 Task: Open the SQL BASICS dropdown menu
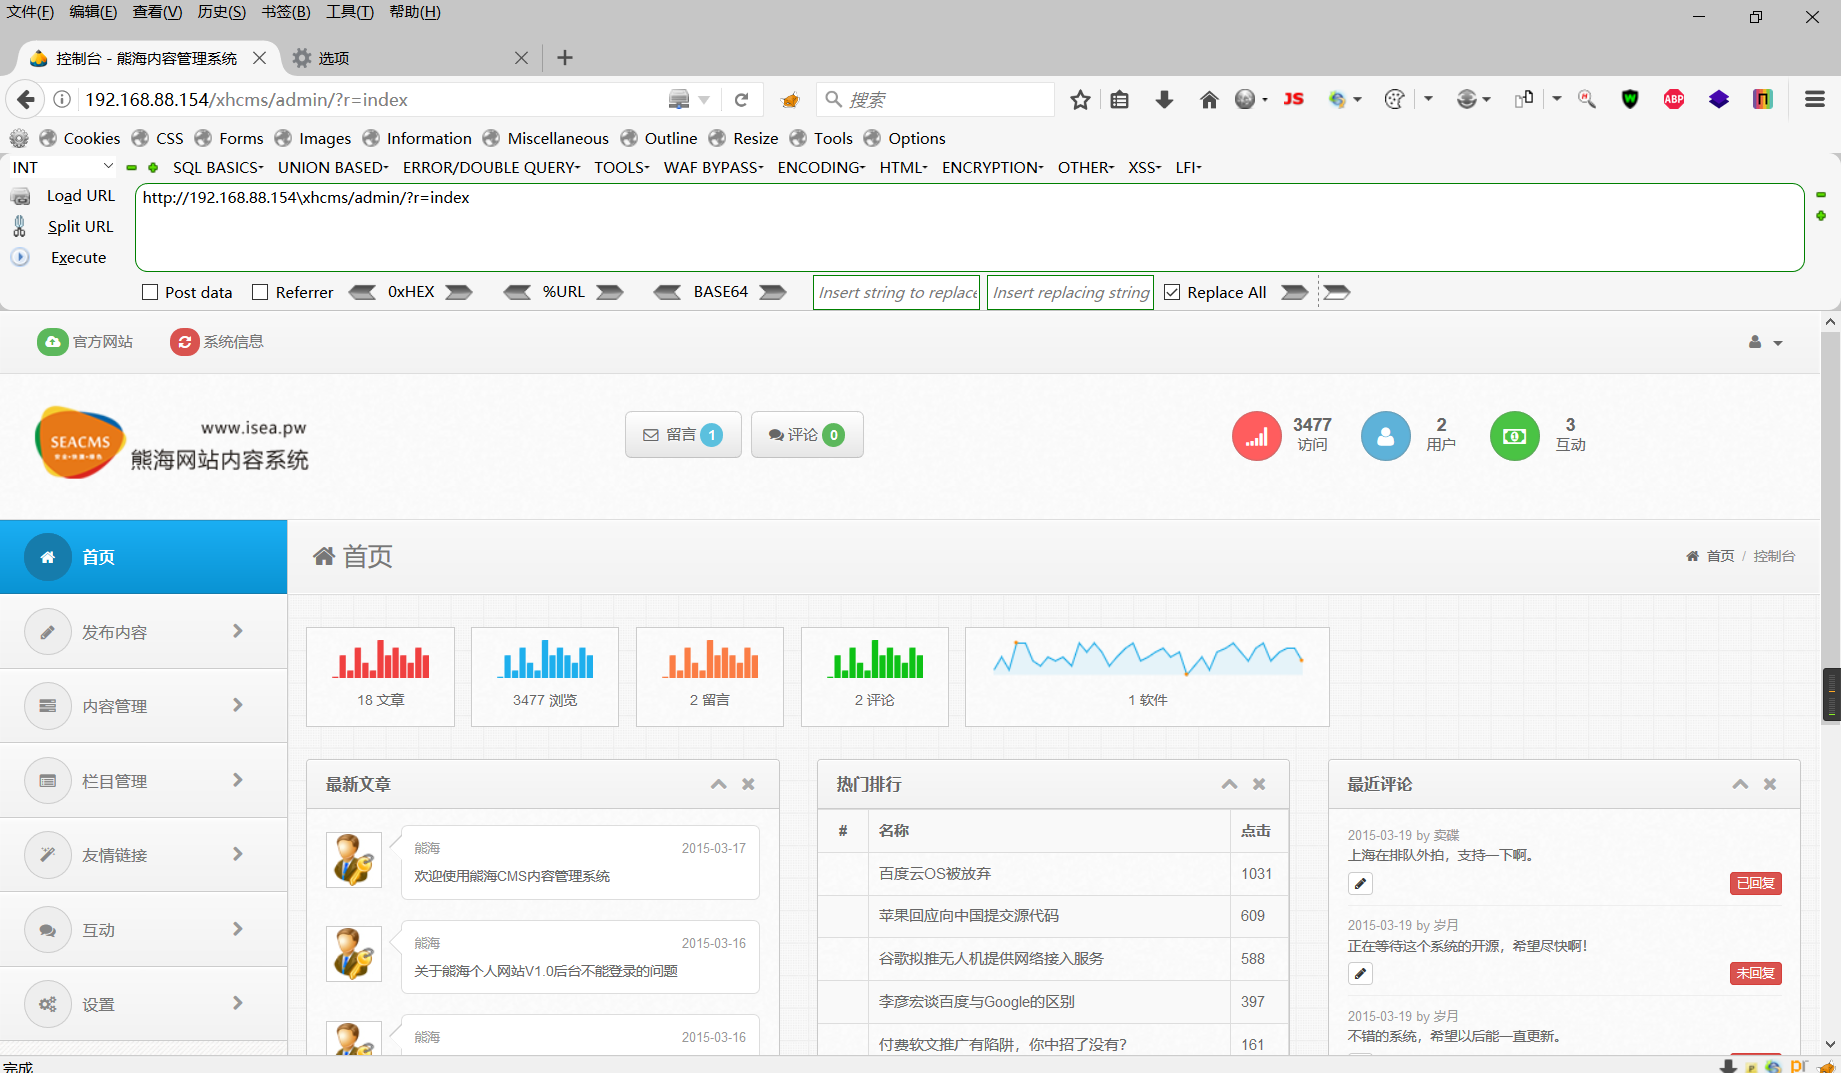218,167
